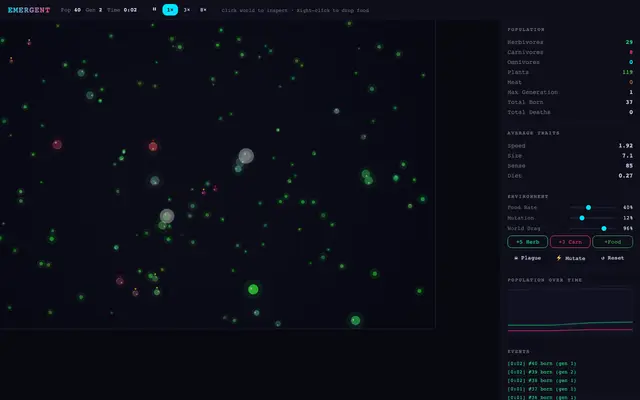Set simulation speed to 8x
This screenshot has height=400, width=640.
(x=203, y=10)
